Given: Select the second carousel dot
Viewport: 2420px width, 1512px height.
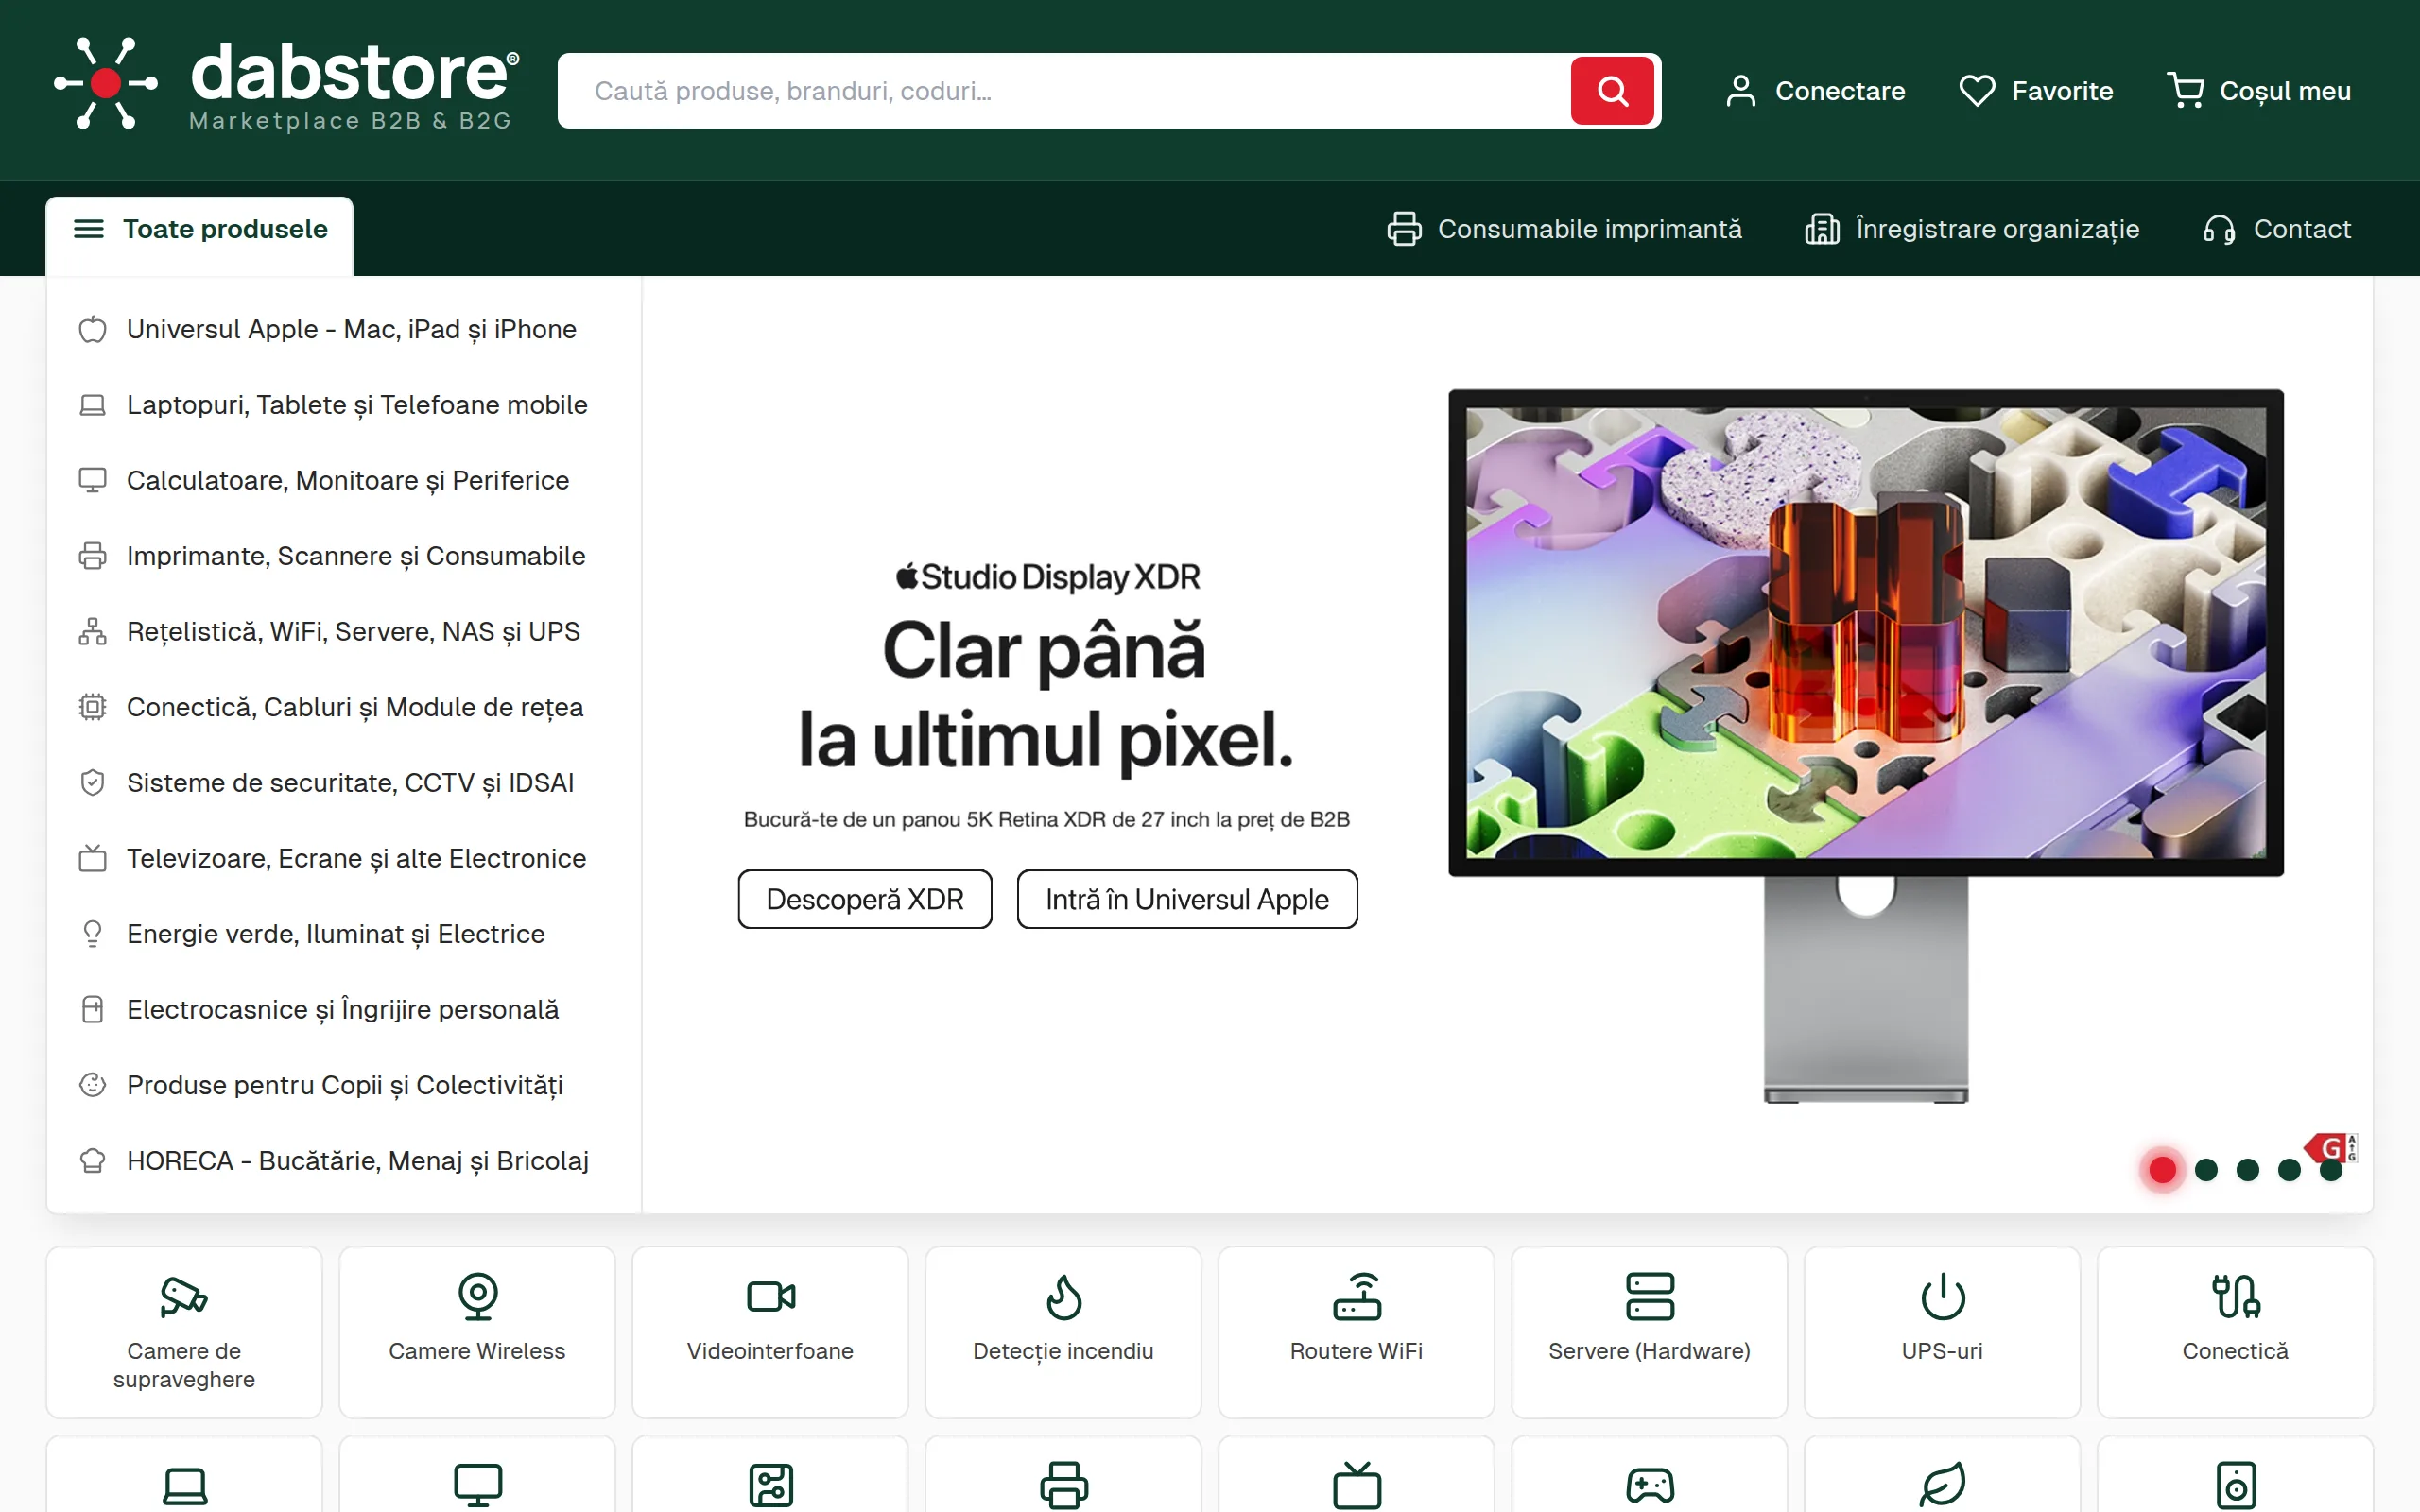Looking at the screenshot, I should coord(2206,1170).
